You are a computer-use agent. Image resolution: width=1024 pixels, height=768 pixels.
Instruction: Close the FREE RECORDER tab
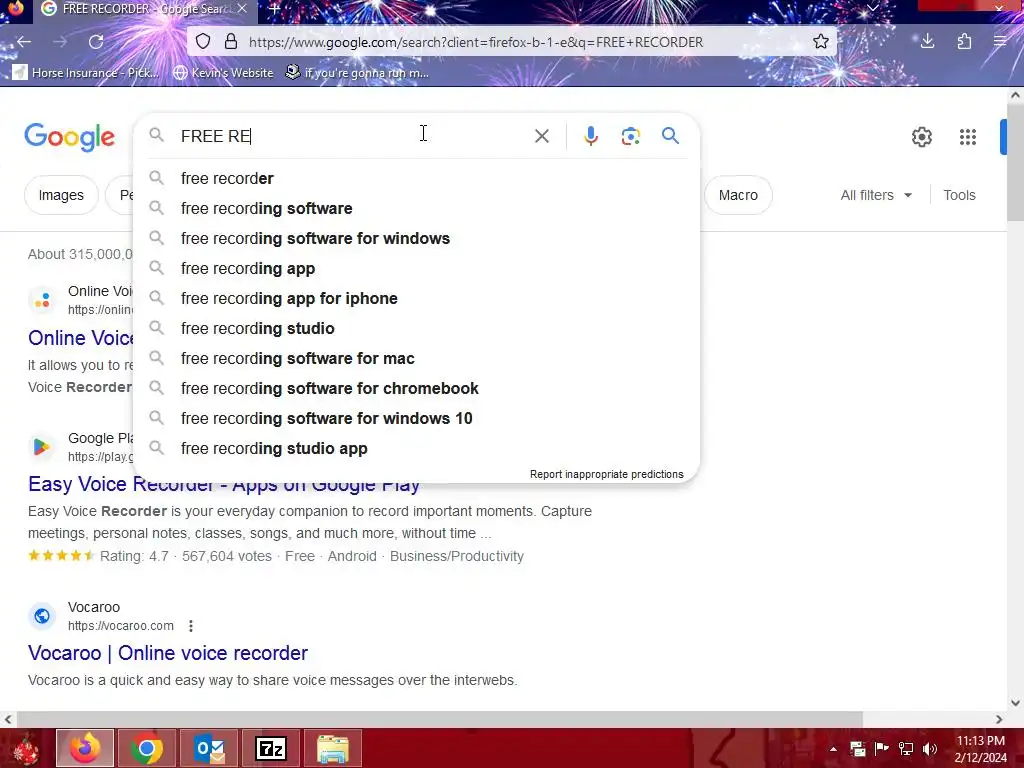click(x=242, y=8)
